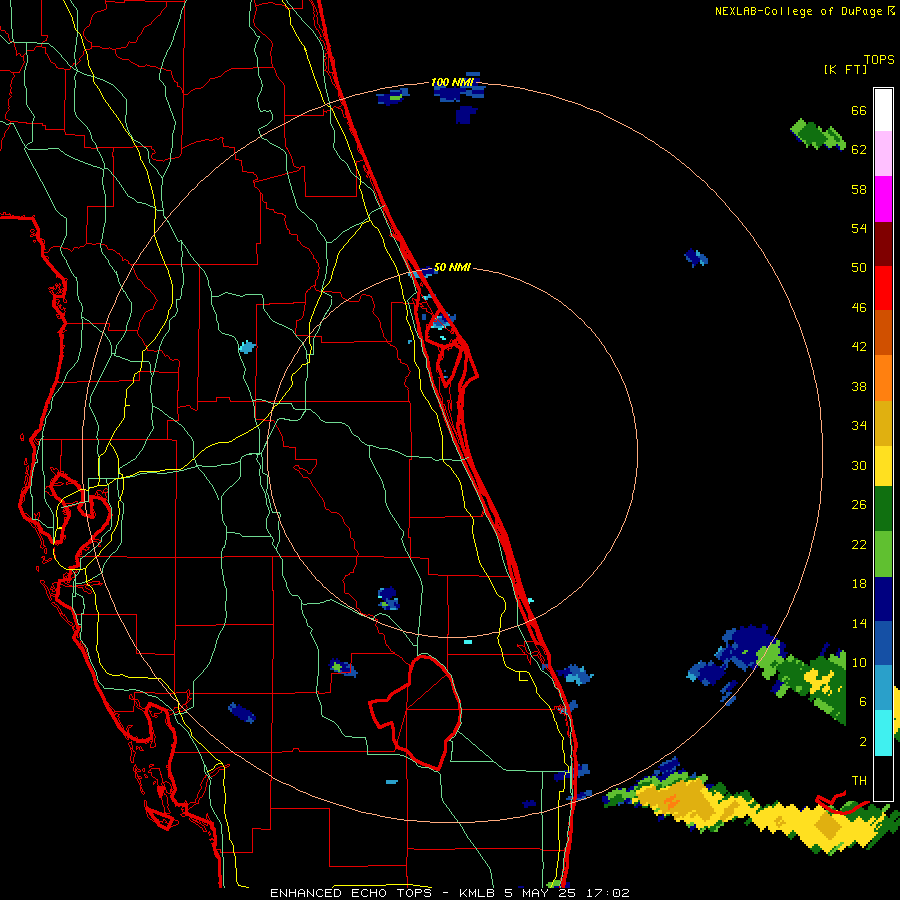This screenshot has width=900, height=900.
Task: Click the green echo cell in the top-right corner
Action: tap(817, 135)
